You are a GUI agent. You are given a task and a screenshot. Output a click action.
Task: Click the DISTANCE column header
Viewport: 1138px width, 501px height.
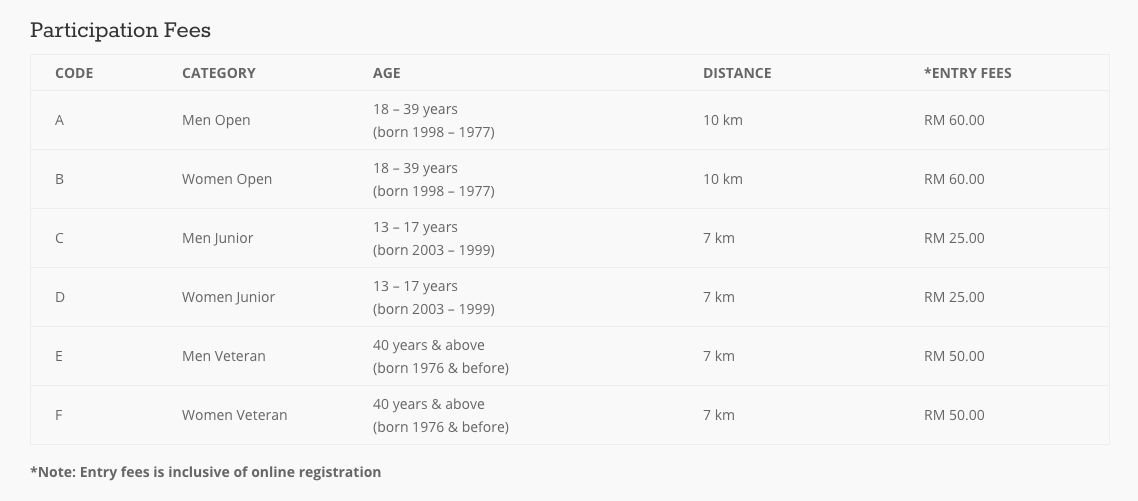(737, 73)
